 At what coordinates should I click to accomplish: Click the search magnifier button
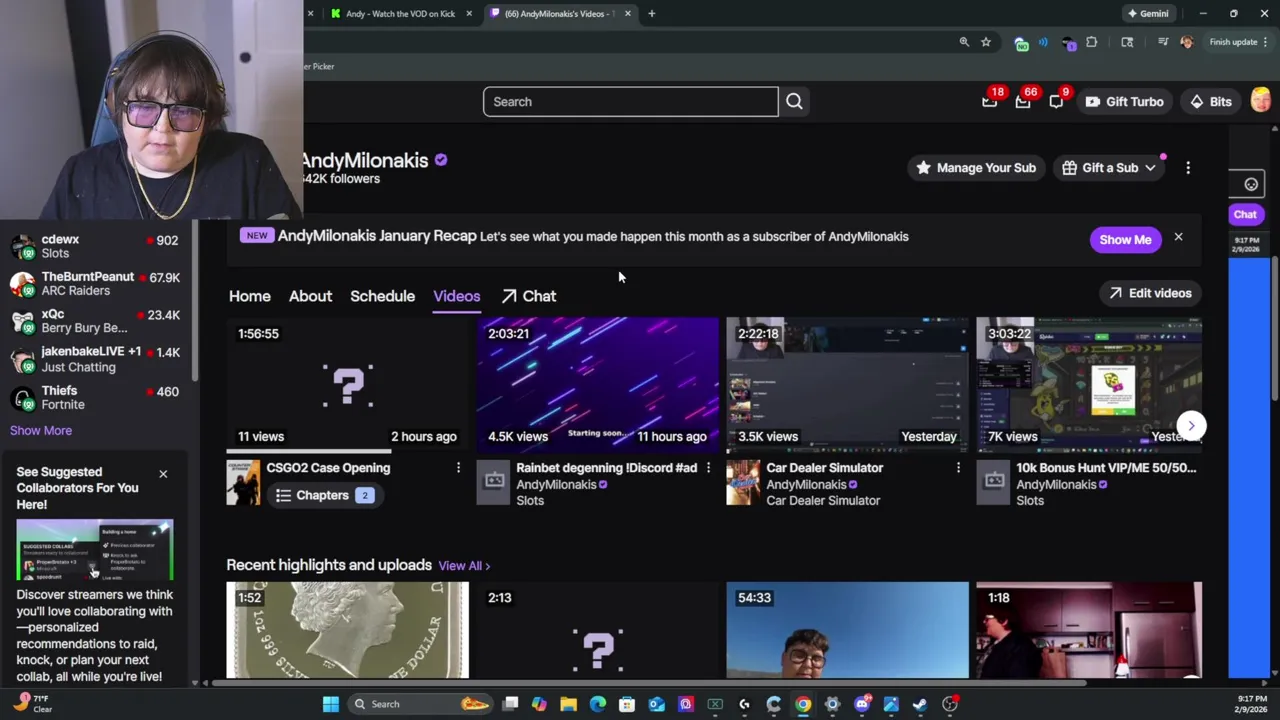tap(794, 101)
